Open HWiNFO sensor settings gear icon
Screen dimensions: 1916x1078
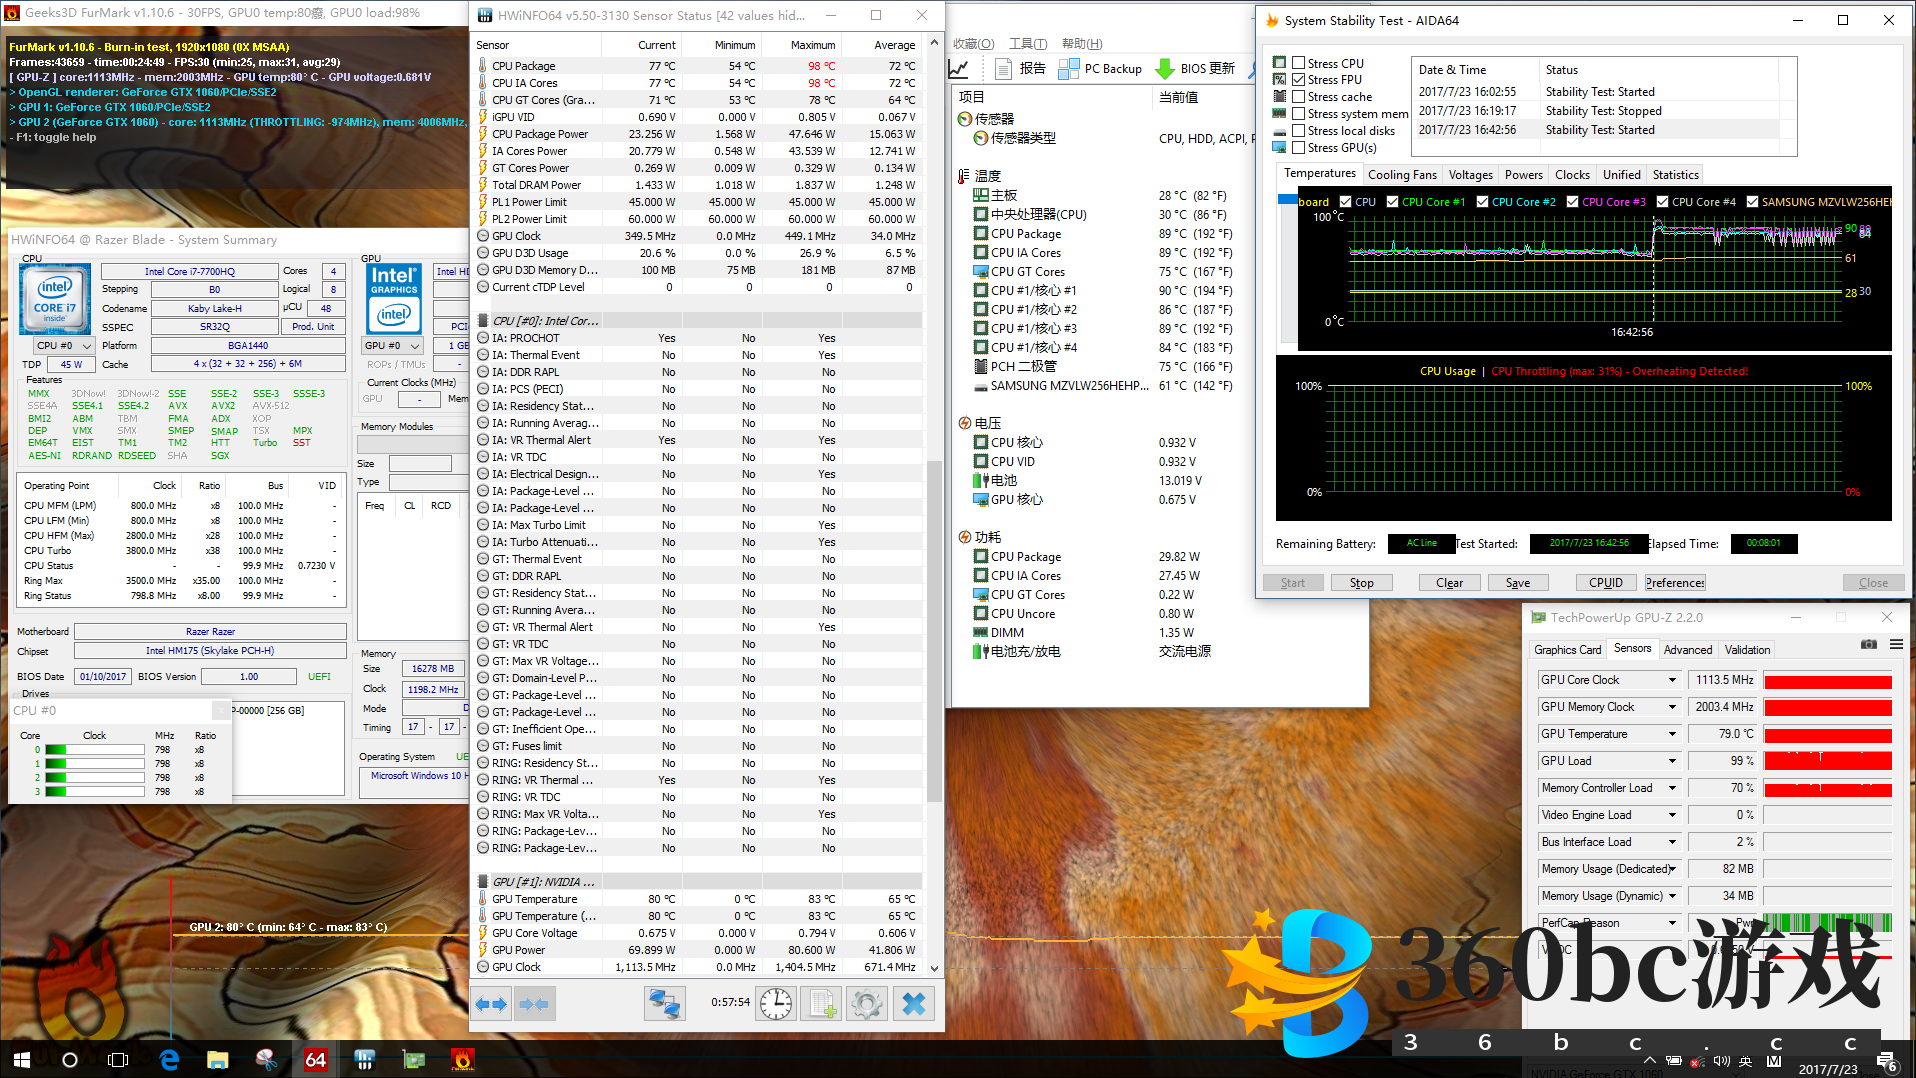[x=867, y=1004]
